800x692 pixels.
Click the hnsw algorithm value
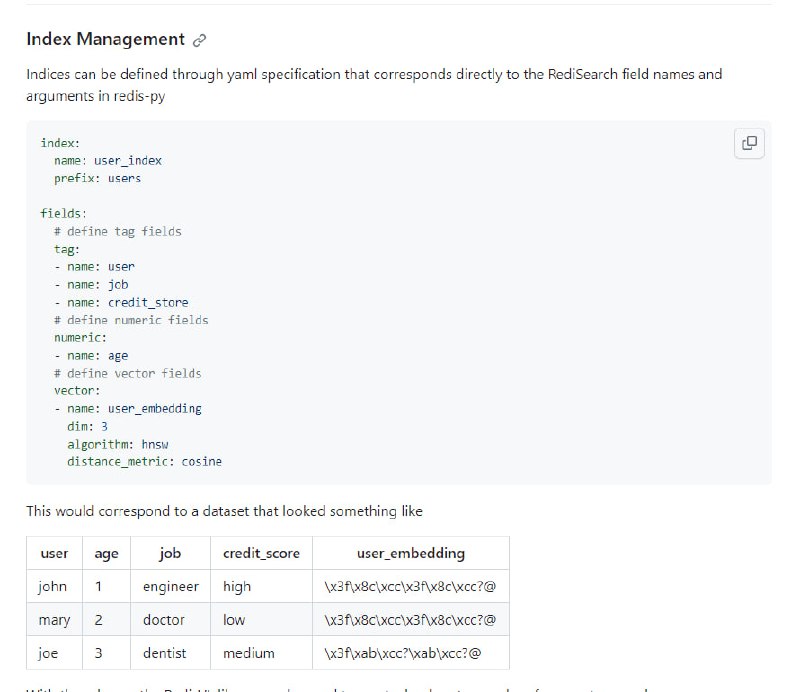157,444
